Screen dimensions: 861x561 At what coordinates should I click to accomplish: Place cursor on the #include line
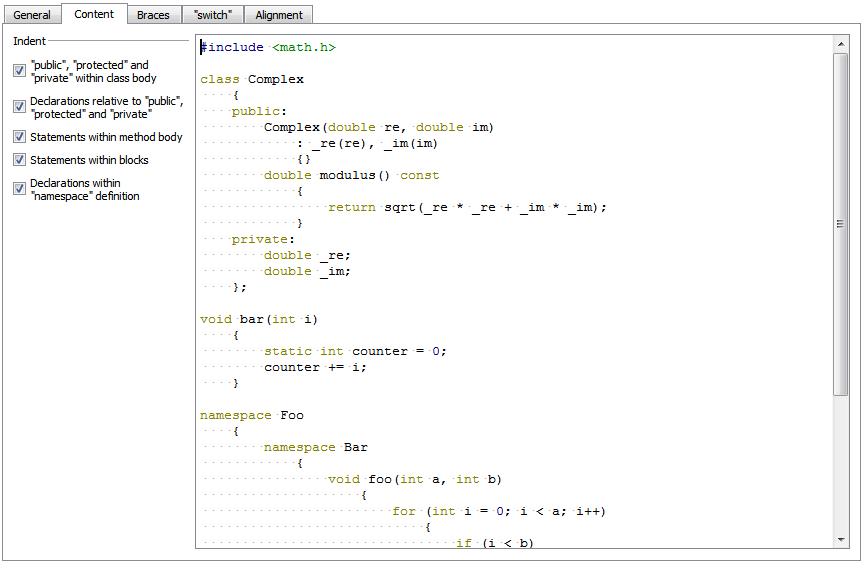pos(268,48)
